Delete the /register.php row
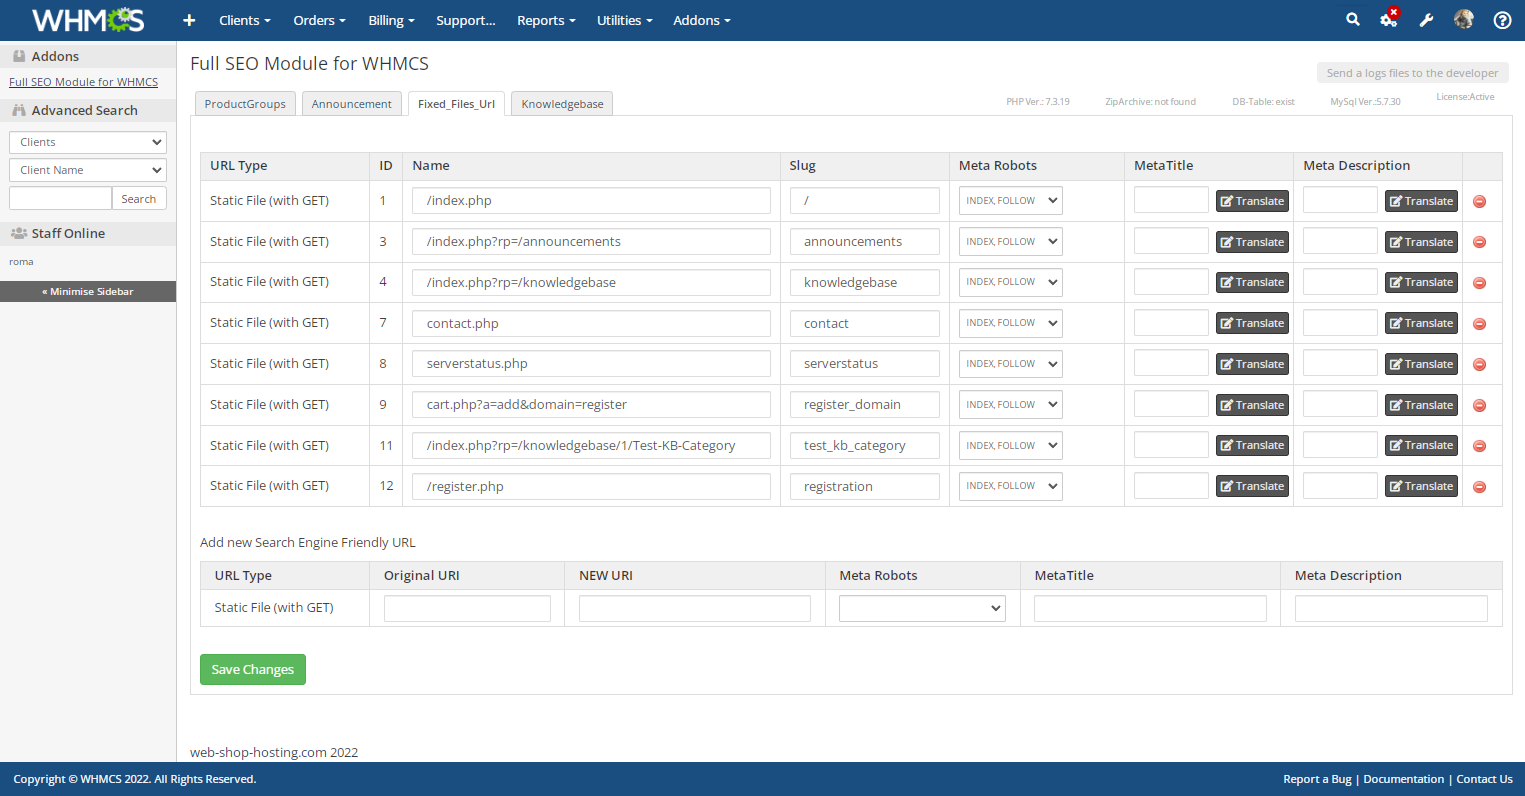The height and width of the screenshot is (796, 1525). point(1480,487)
